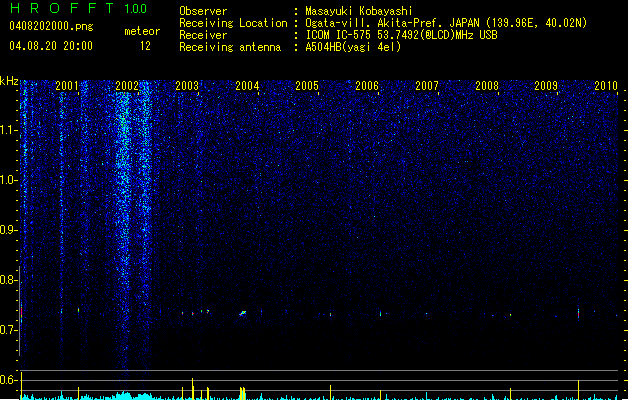Click the Receiver label

pyautogui.click(x=203, y=35)
